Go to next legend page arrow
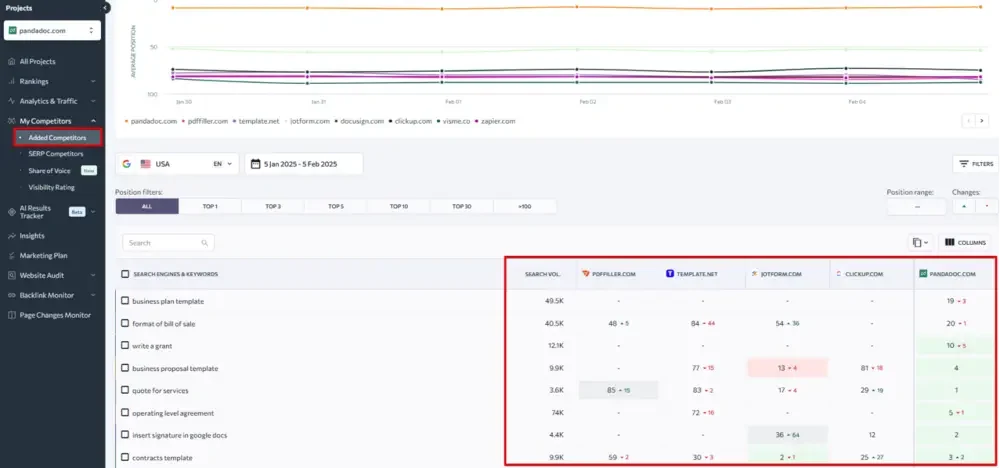The image size is (1000, 468). (x=982, y=121)
